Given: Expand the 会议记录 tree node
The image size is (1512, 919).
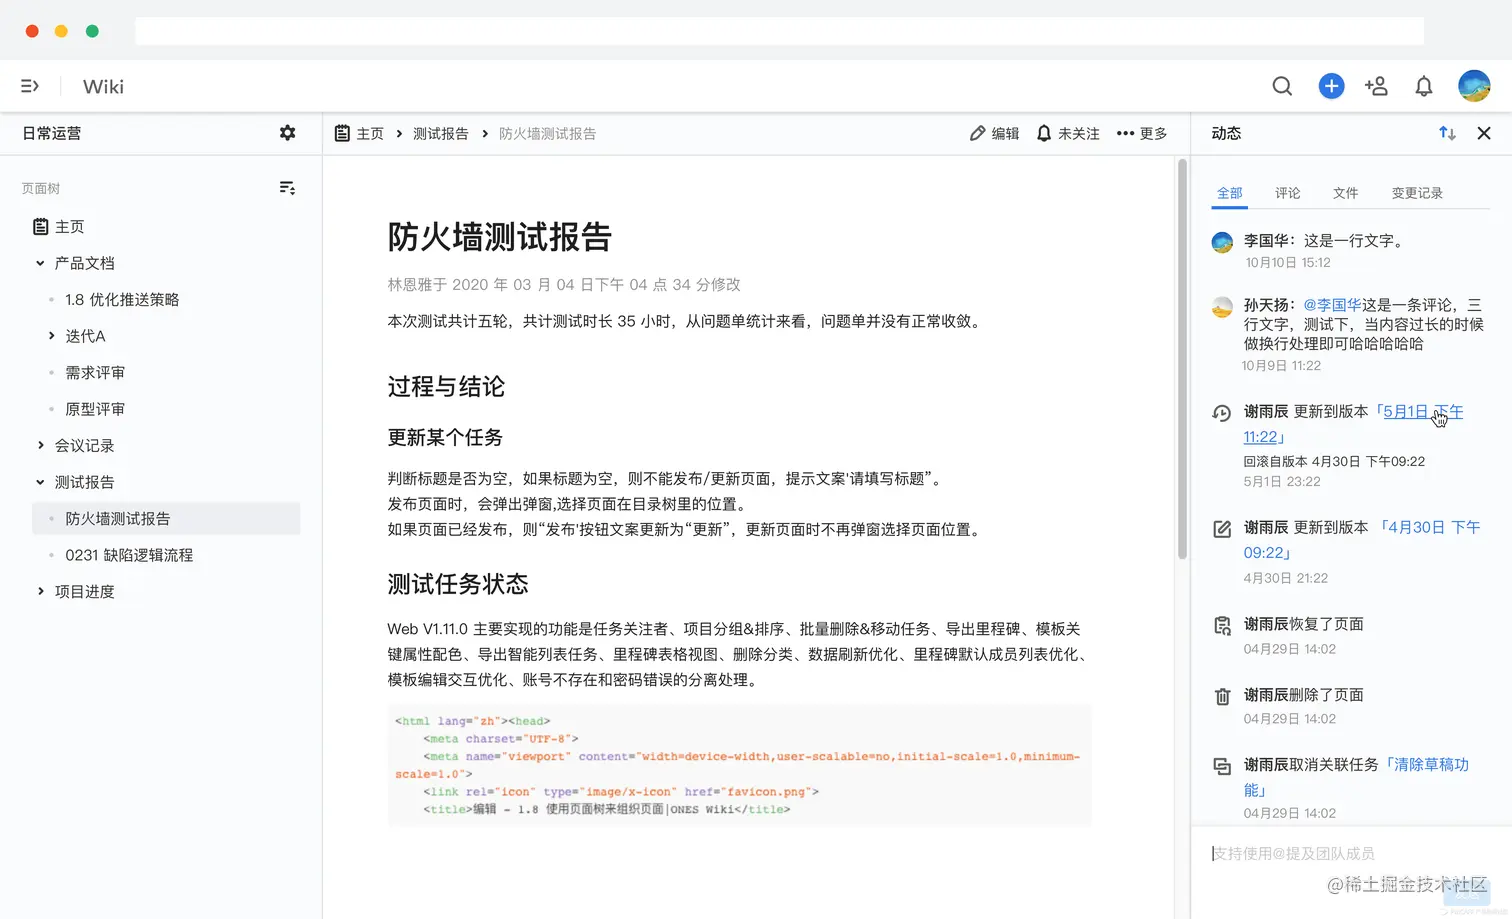Looking at the screenshot, I should coord(40,445).
